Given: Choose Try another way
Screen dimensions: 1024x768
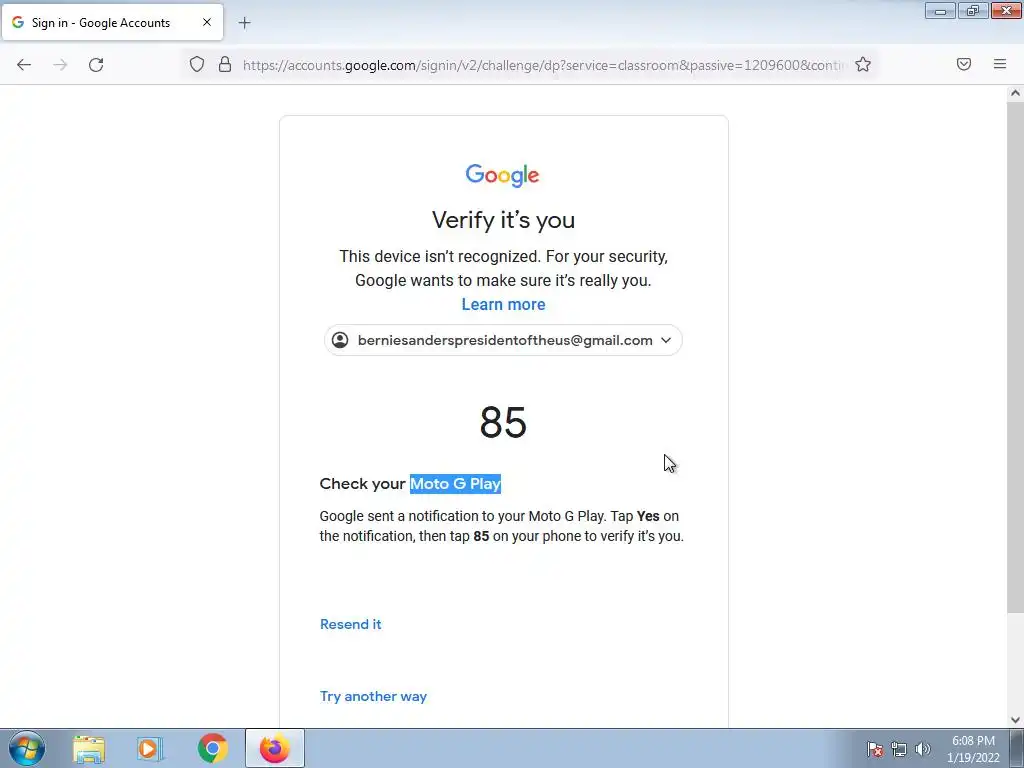Looking at the screenshot, I should coord(373,696).
